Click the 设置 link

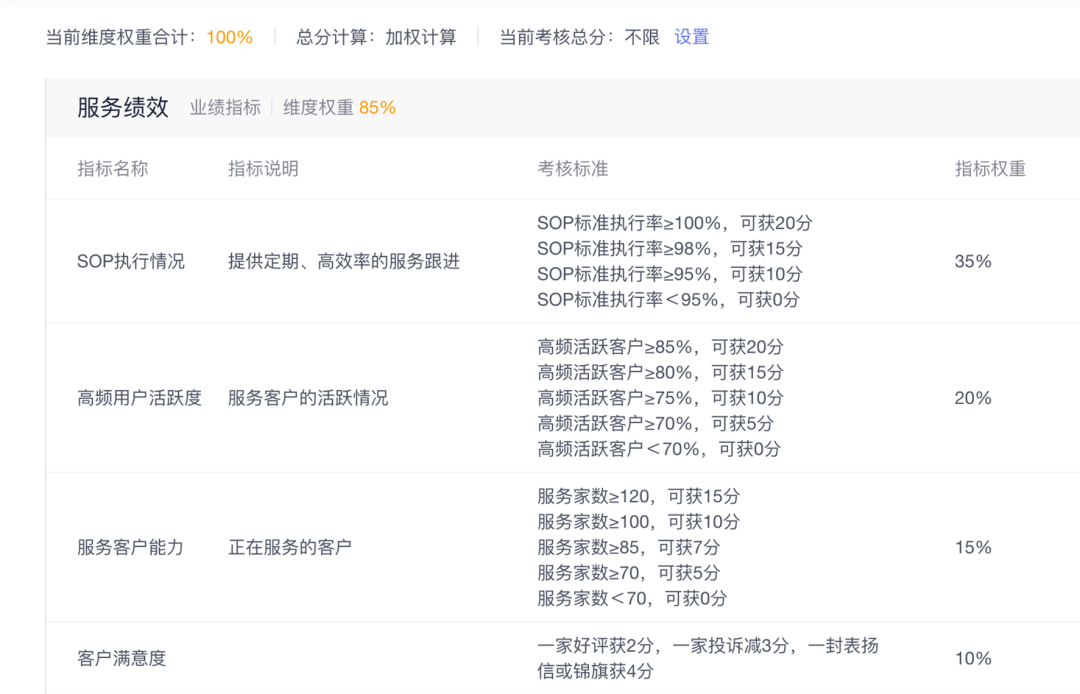point(692,36)
